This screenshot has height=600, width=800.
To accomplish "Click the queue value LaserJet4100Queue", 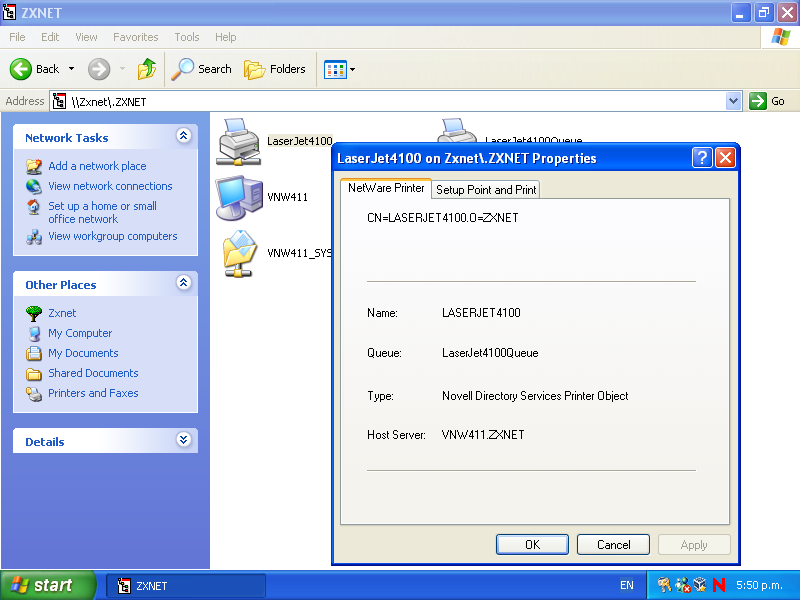I will coord(490,353).
